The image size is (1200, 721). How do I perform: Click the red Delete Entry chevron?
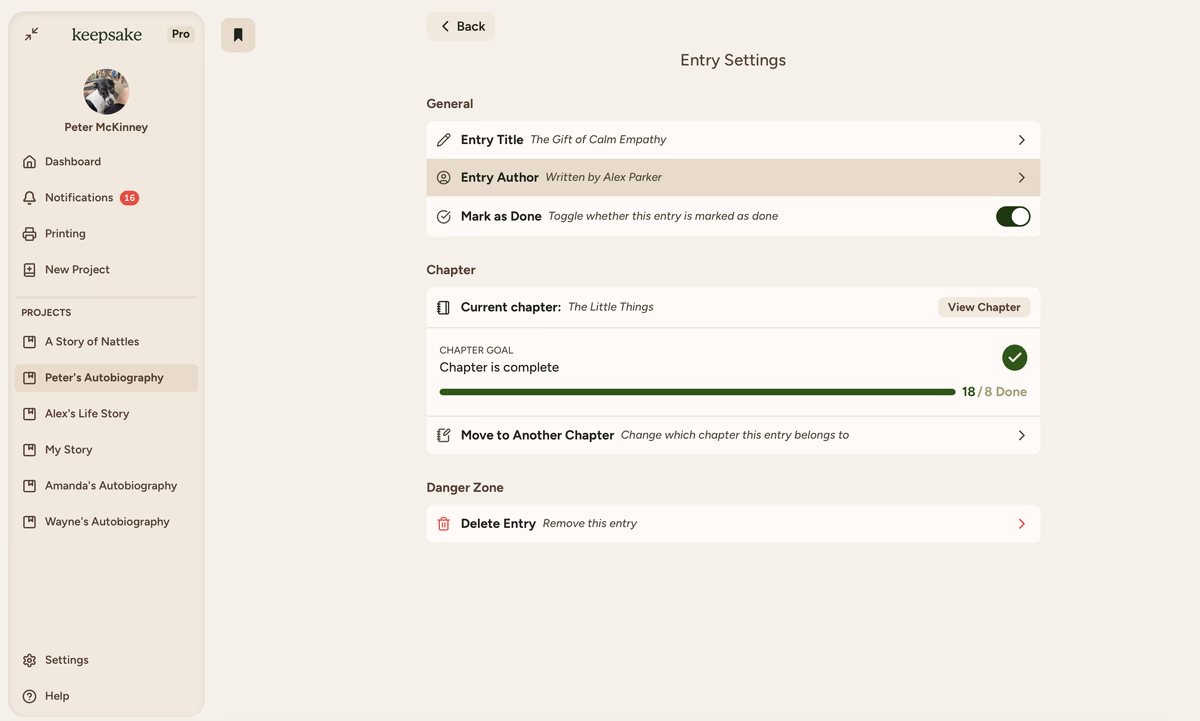tap(1021, 524)
